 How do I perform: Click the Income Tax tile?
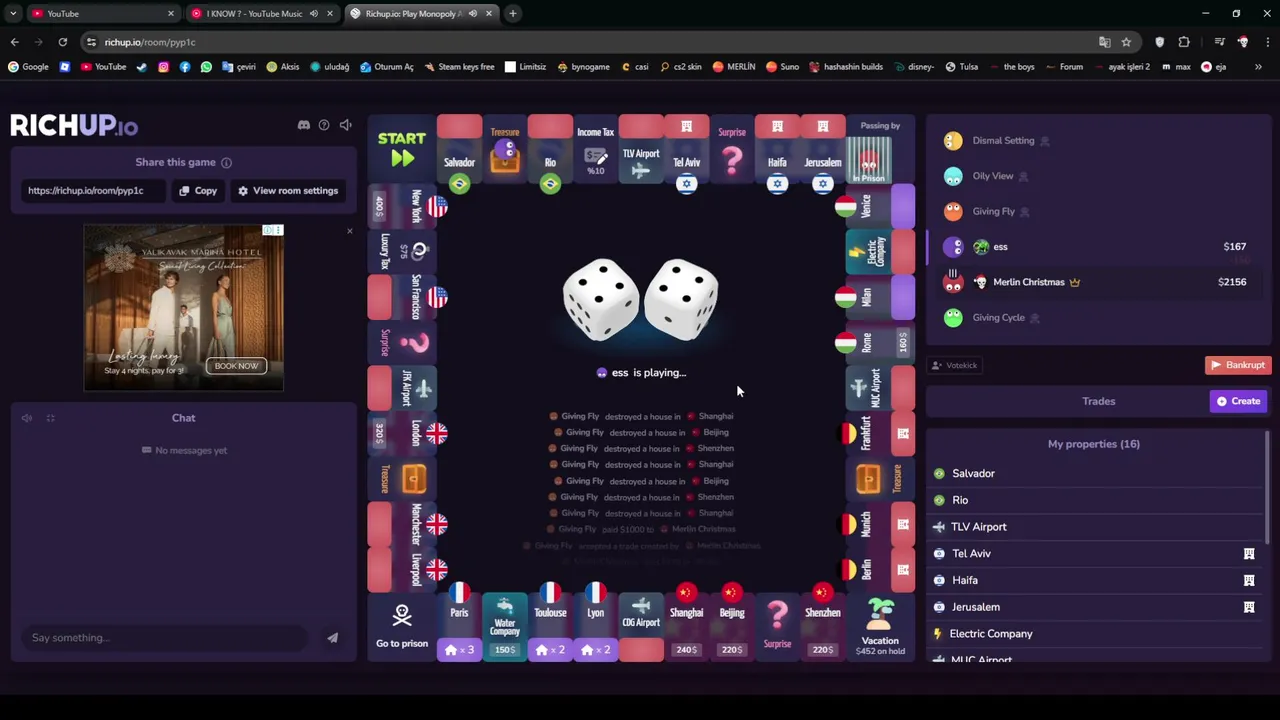click(596, 150)
